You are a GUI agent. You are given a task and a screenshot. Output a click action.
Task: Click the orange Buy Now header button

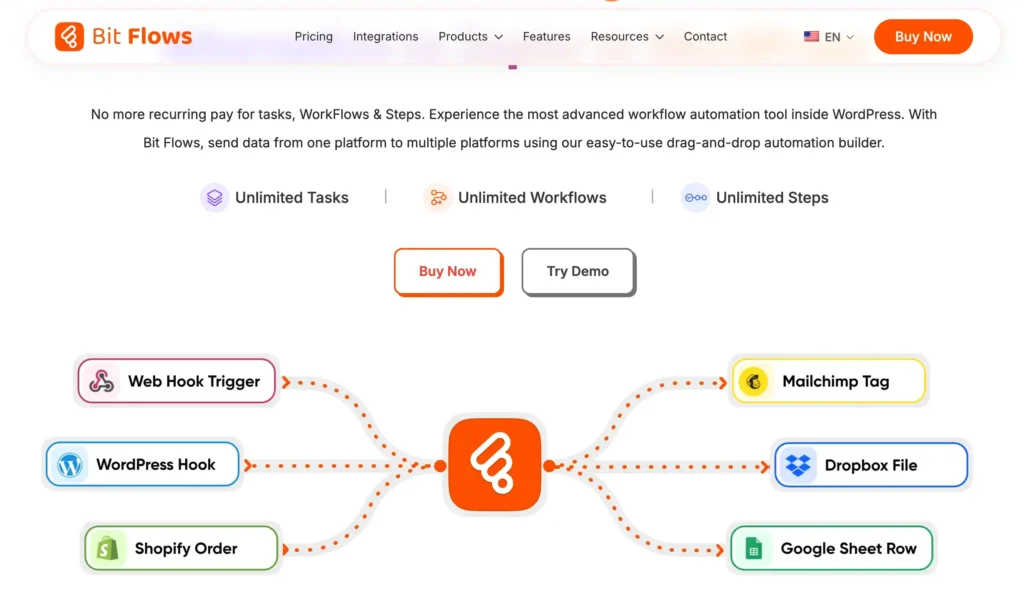click(x=923, y=37)
